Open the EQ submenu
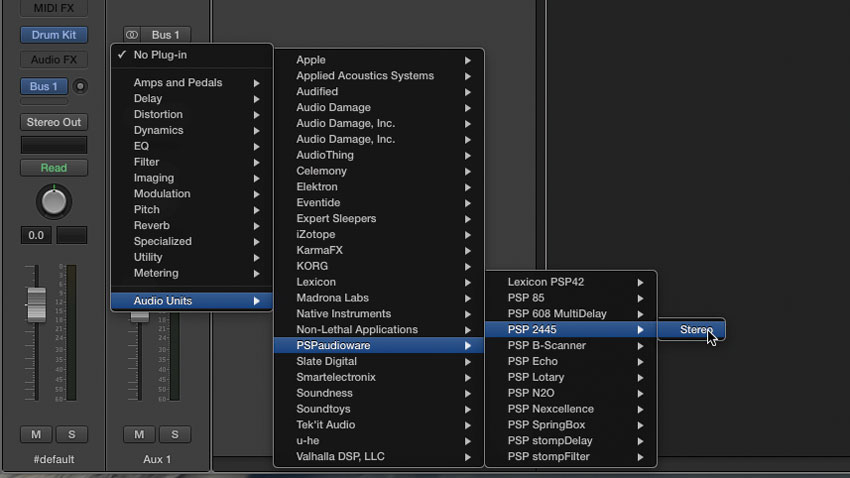 tap(192, 146)
